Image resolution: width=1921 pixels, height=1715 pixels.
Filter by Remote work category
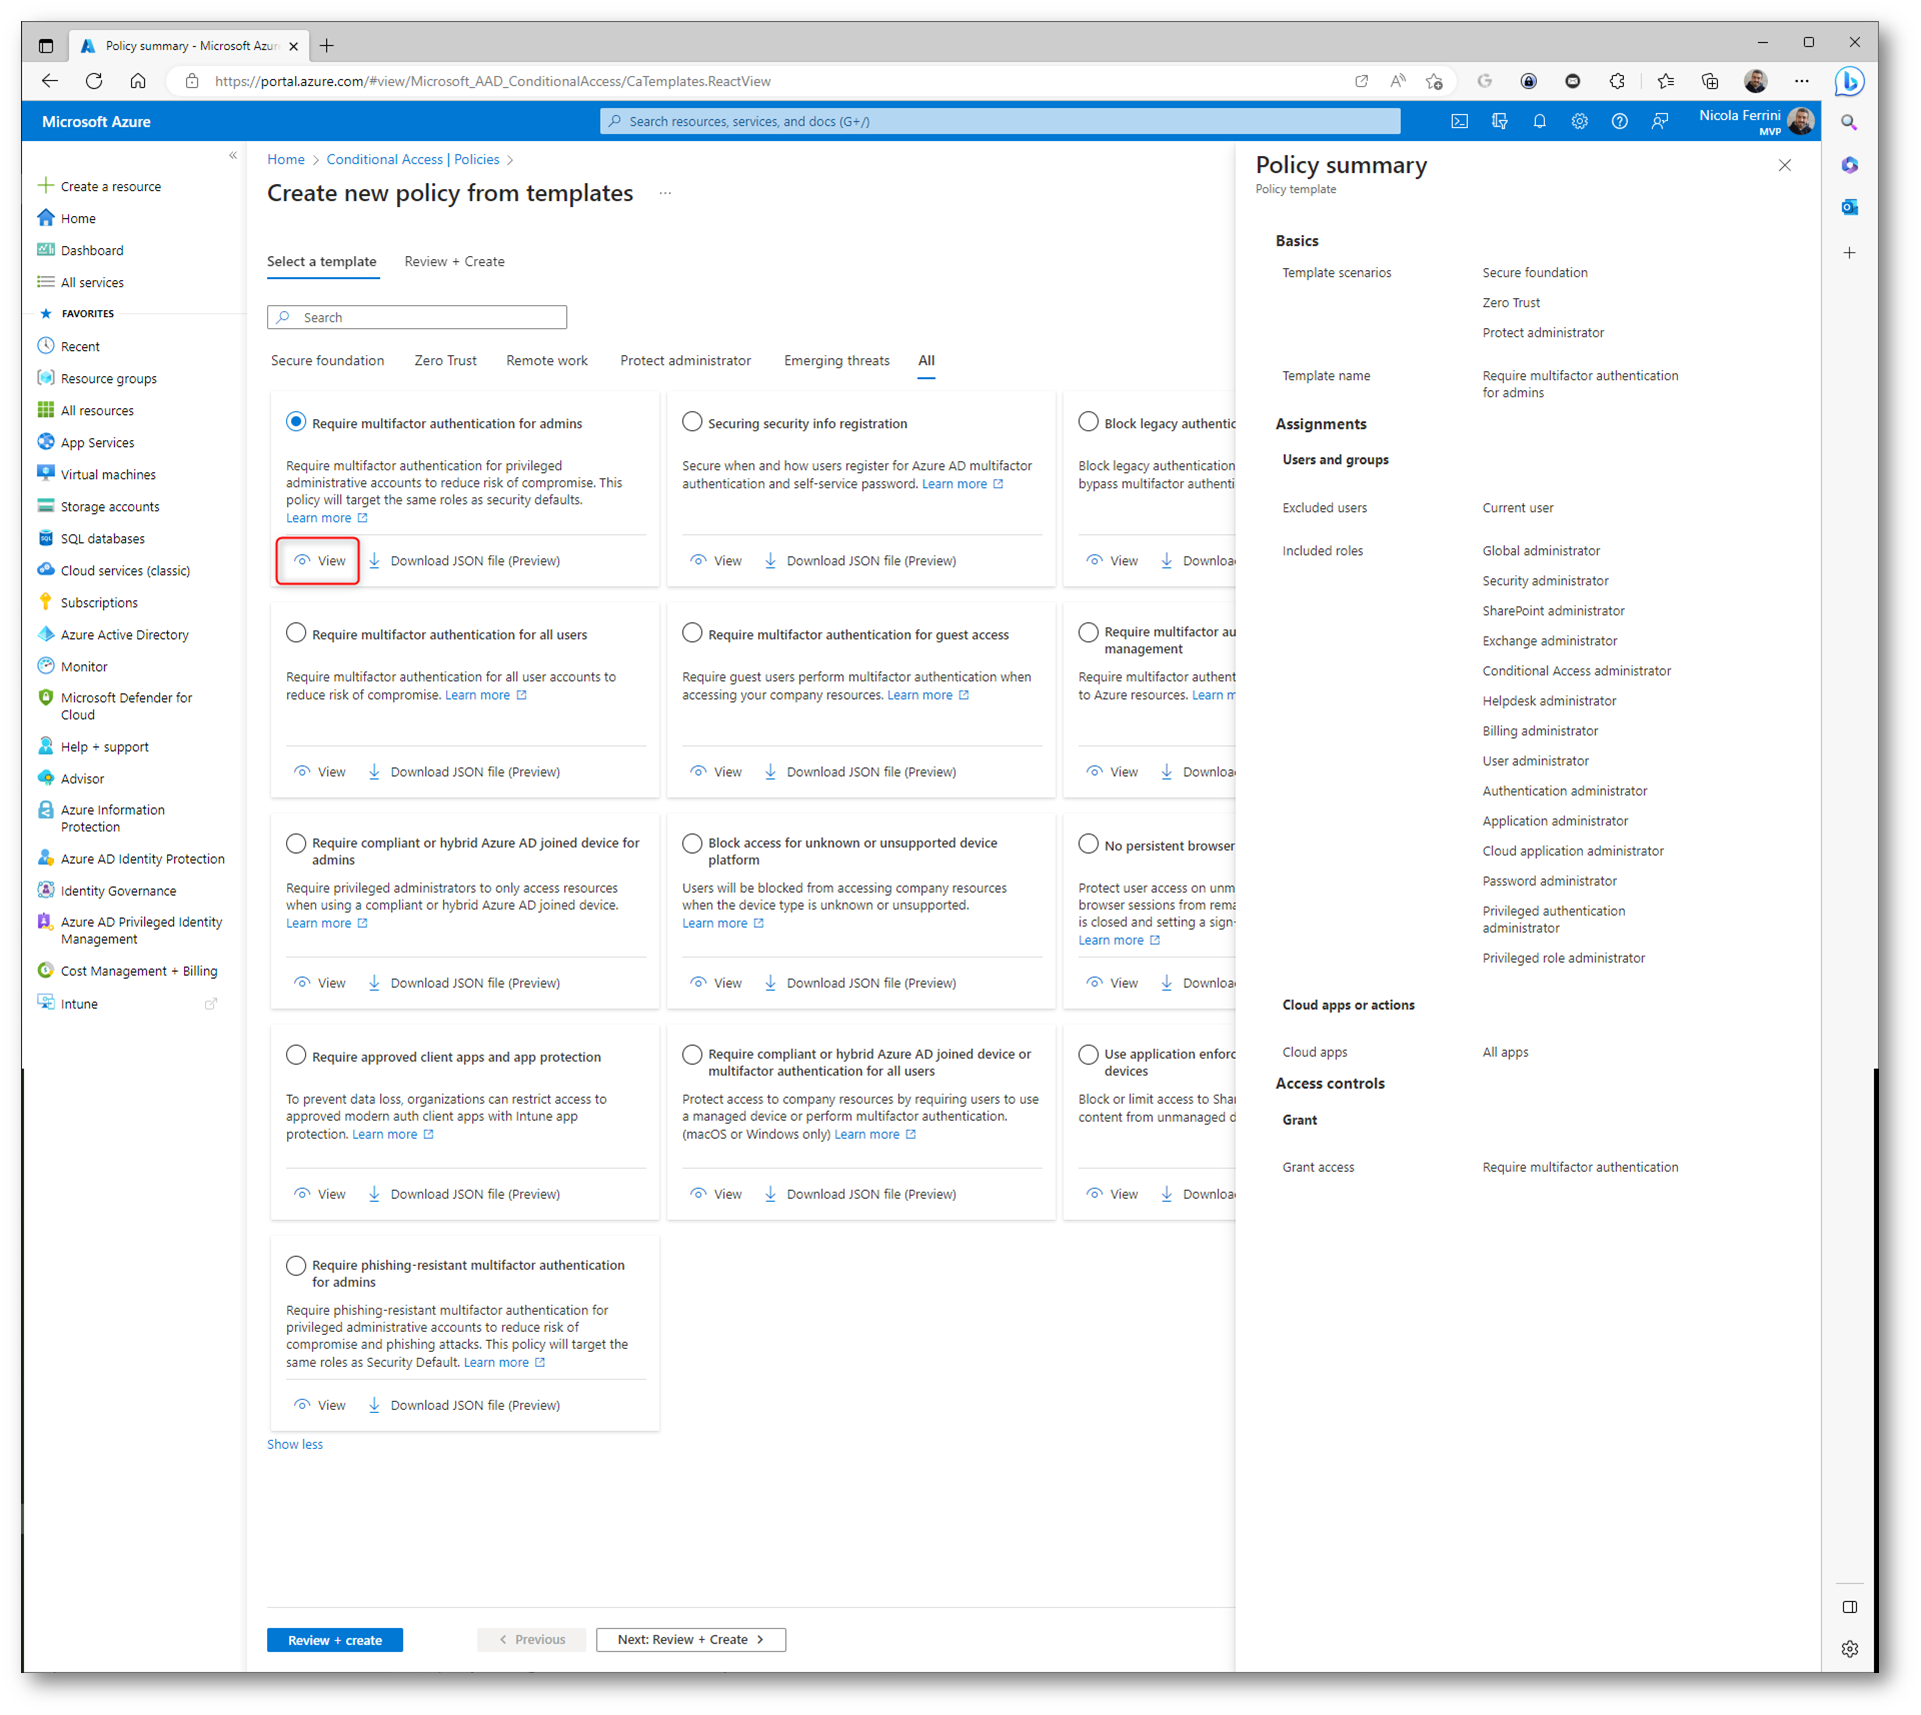[x=547, y=361]
